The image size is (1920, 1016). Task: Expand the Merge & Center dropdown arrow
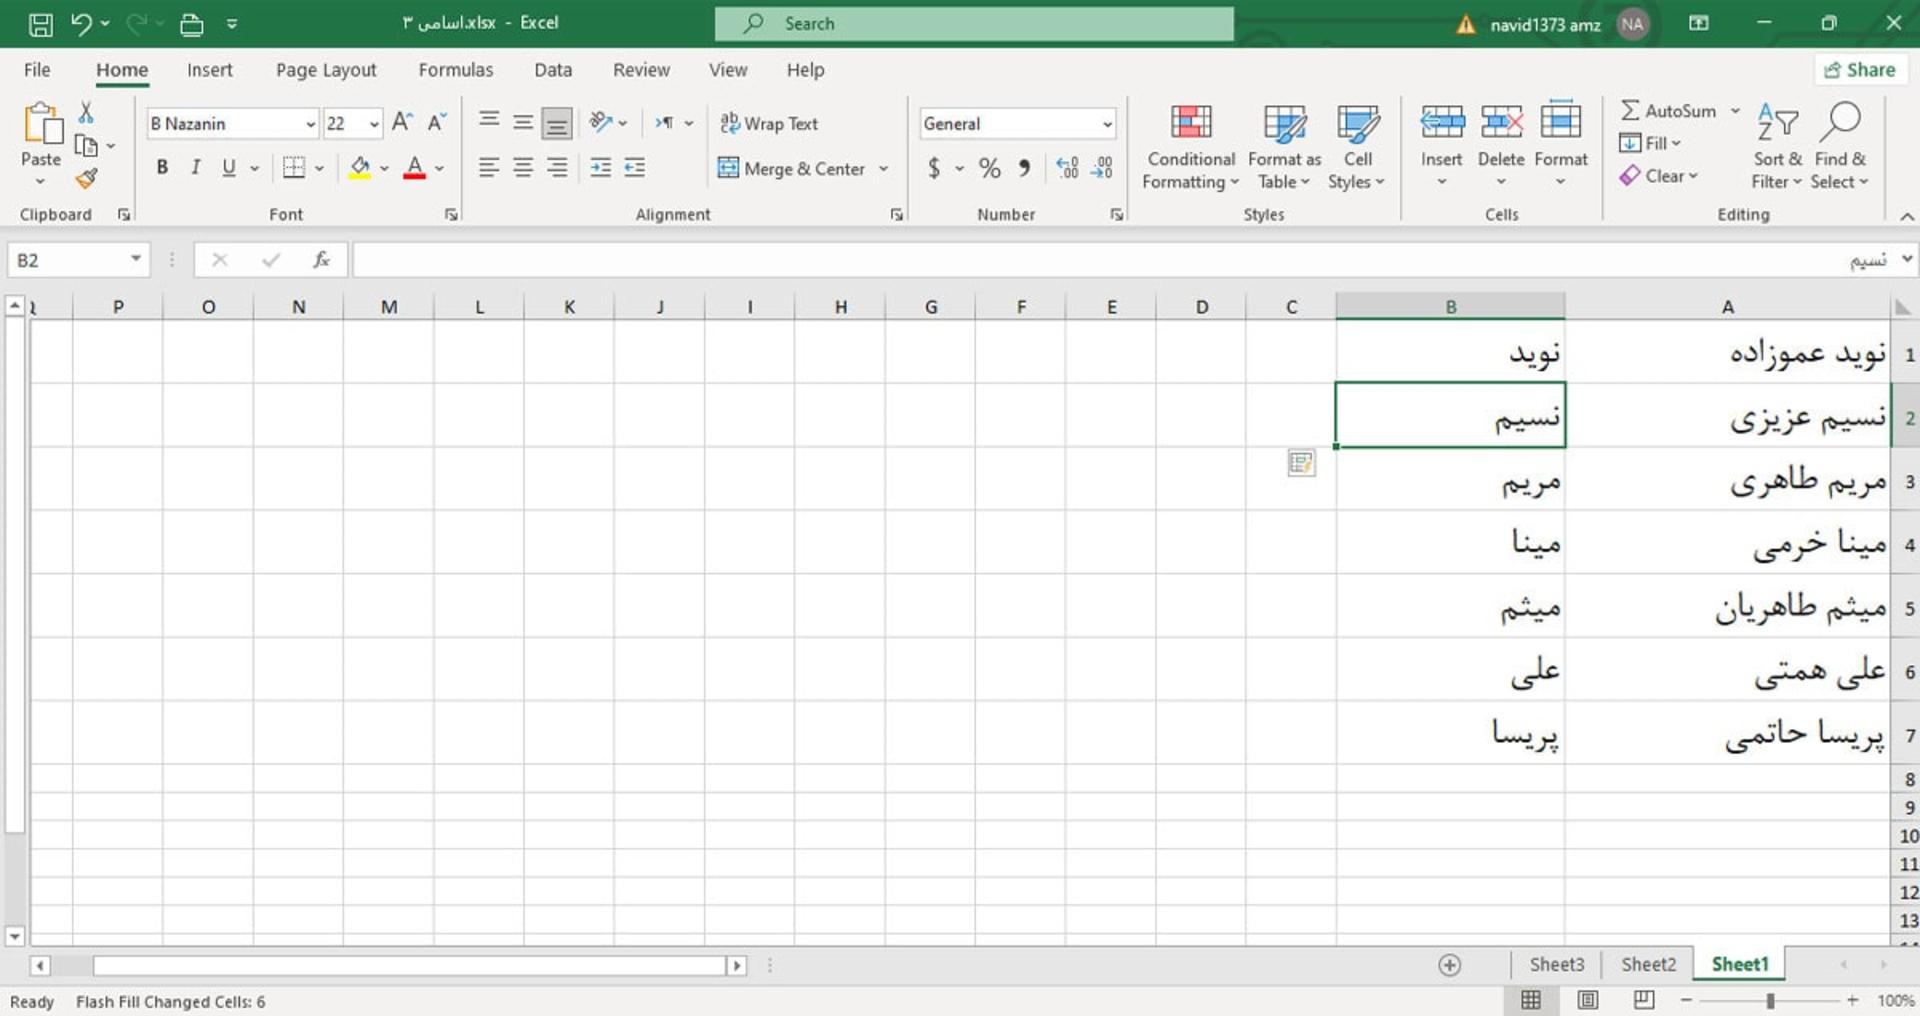(883, 169)
